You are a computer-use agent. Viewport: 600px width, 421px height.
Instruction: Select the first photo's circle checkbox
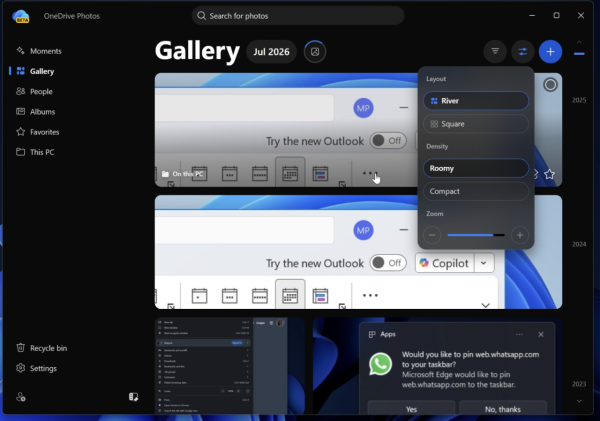550,85
